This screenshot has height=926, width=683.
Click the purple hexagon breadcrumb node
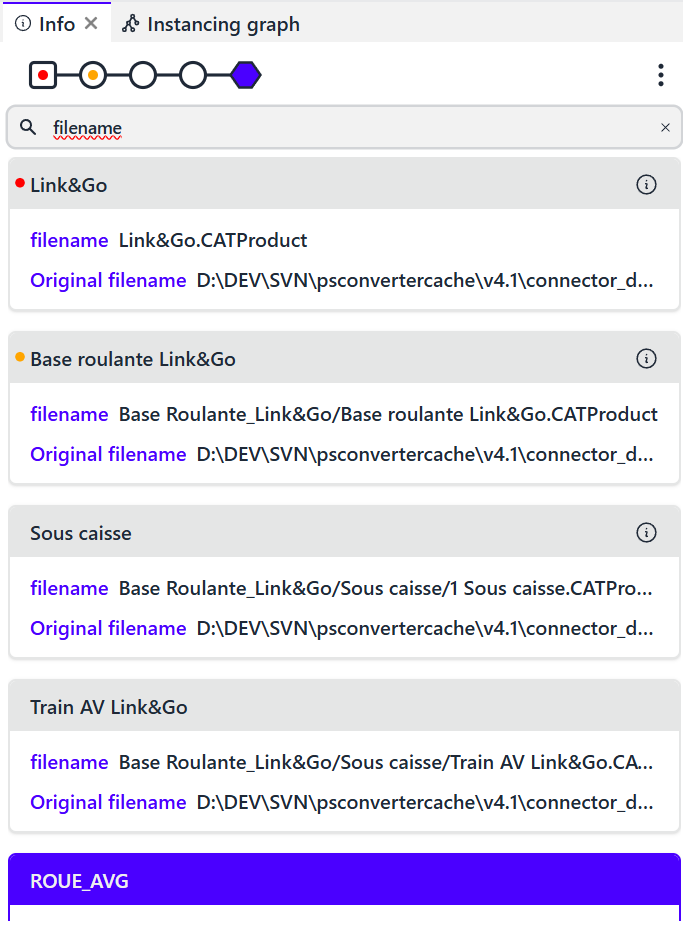point(246,75)
